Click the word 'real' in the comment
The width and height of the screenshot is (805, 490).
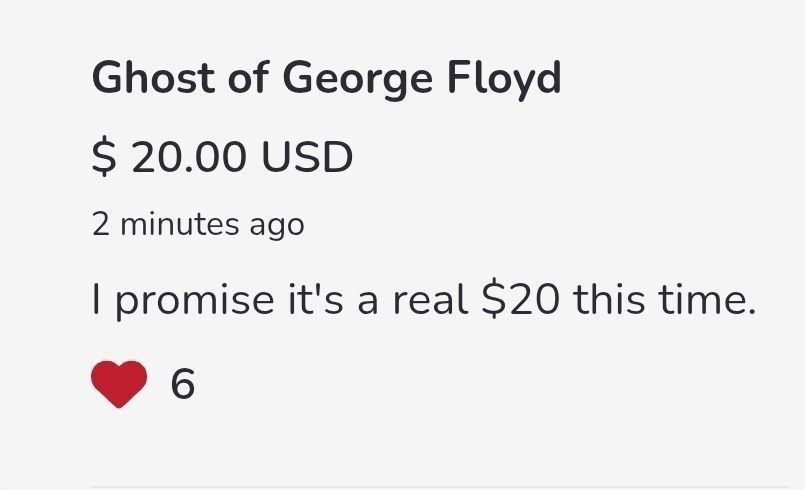pos(430,300)
